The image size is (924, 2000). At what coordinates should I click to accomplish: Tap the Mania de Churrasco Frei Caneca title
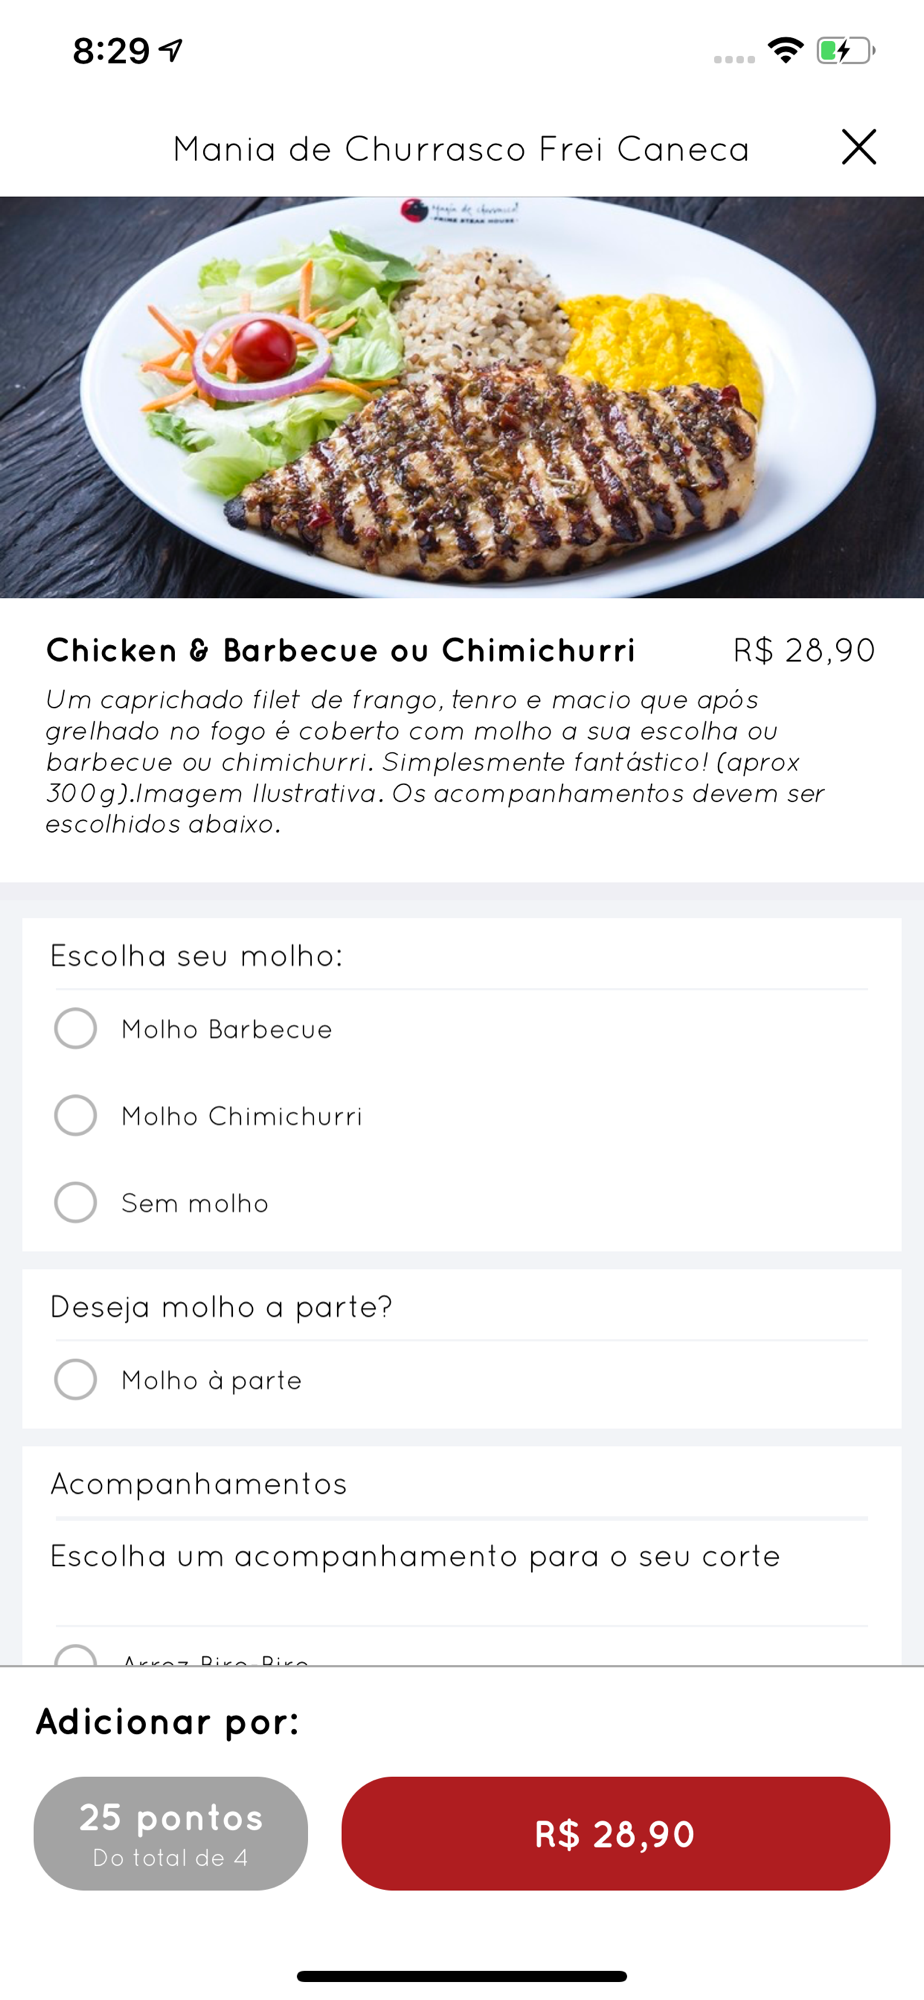coord(461,149)
